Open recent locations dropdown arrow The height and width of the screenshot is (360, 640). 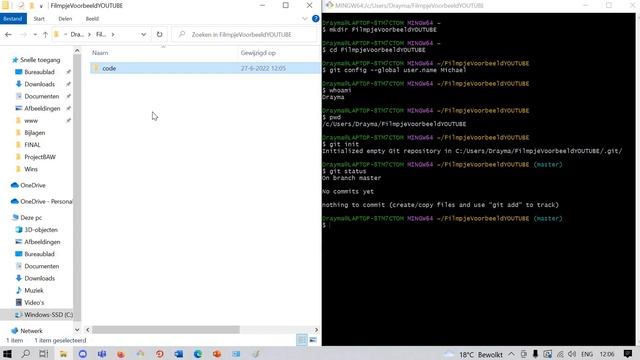point(35,35)
